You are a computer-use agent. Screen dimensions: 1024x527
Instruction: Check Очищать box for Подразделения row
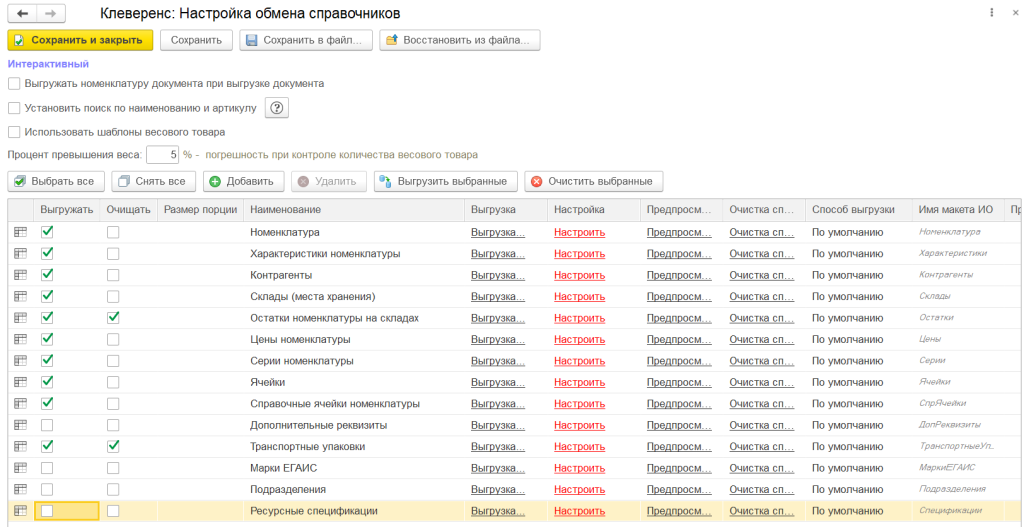[x=113, y=489]
